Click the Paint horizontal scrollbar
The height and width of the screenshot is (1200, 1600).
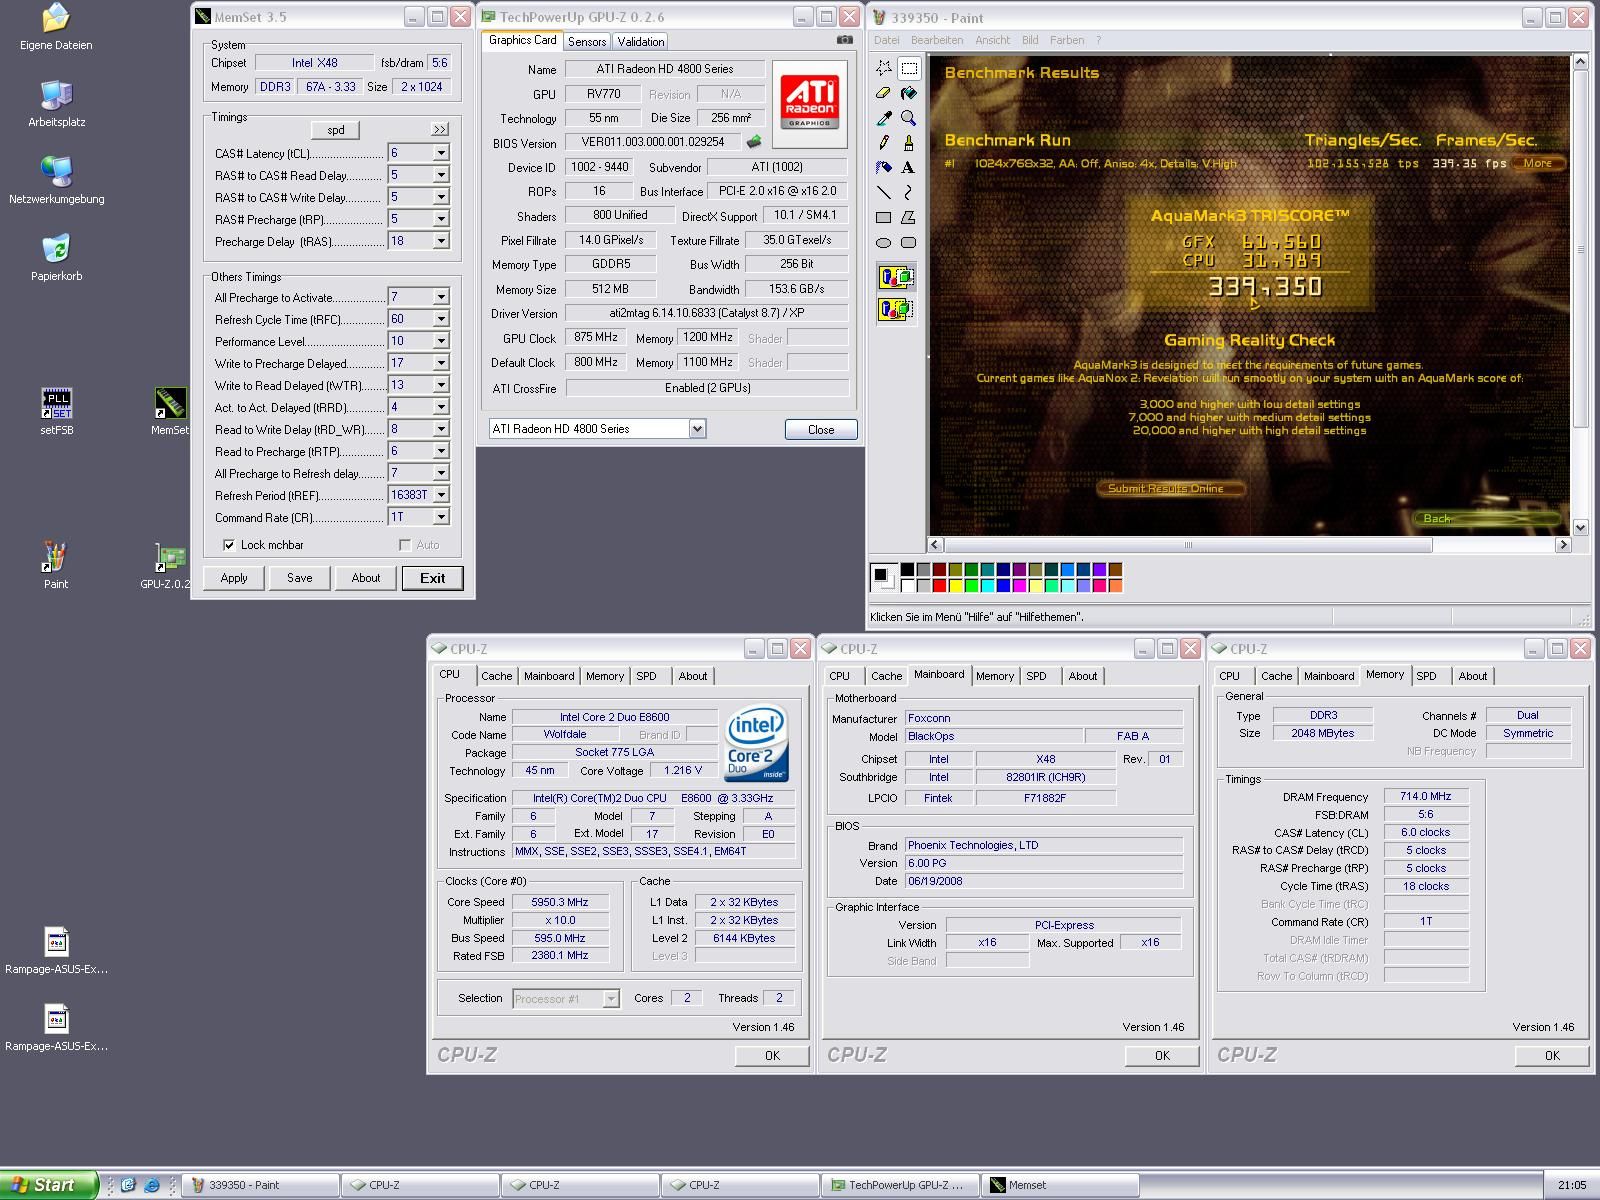point(1188,545)
